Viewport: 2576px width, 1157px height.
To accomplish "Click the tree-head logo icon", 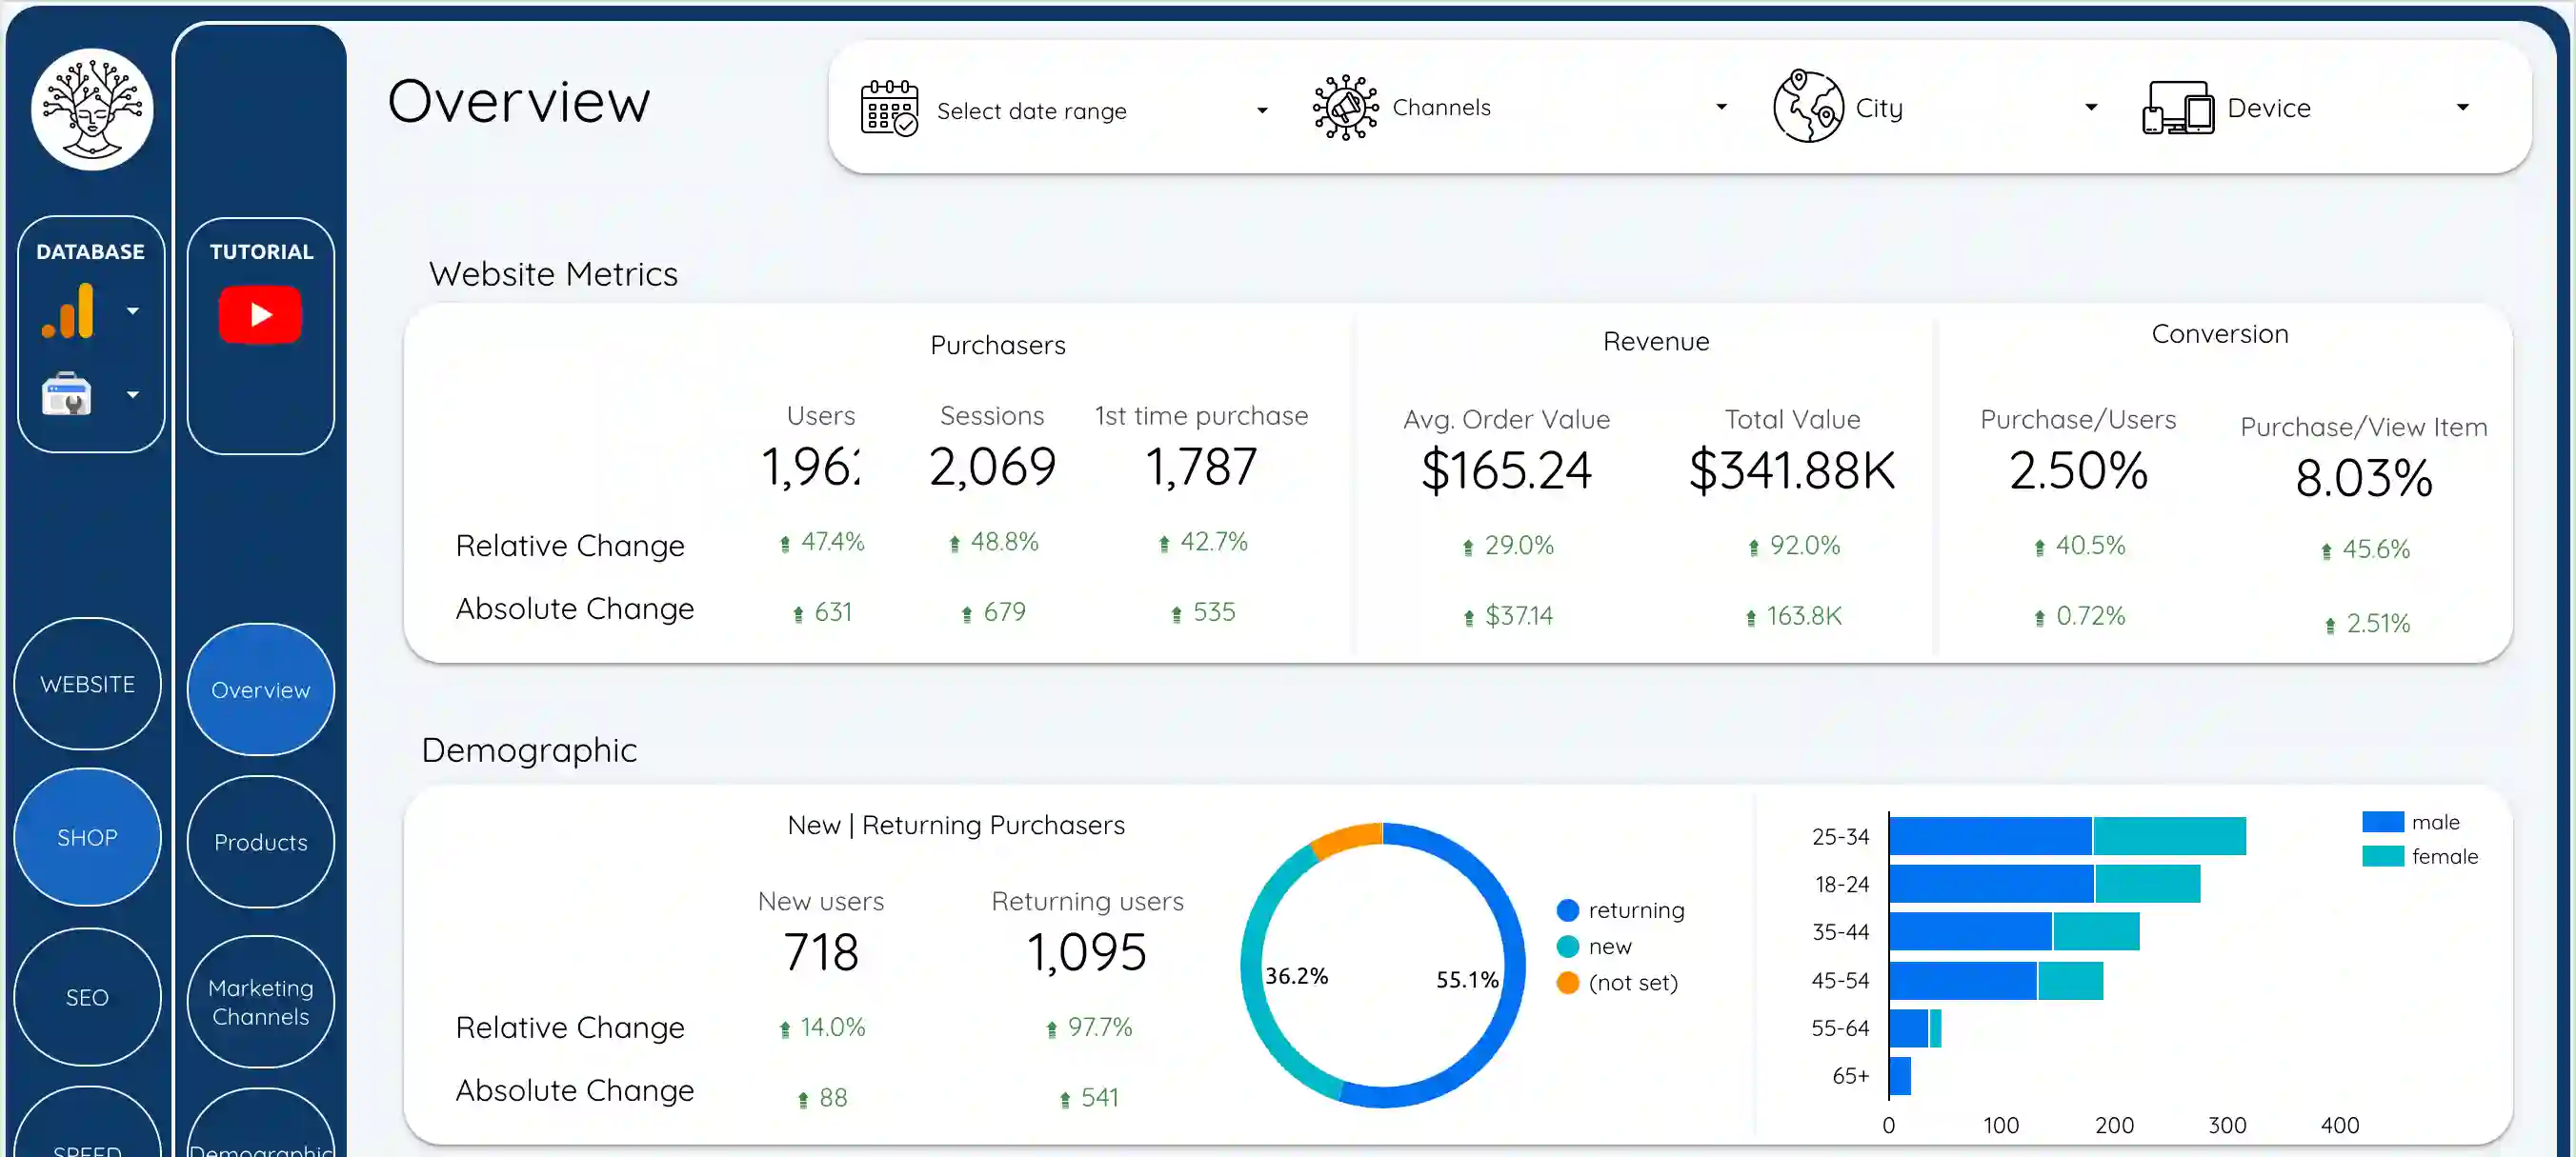I will [92, 109].
